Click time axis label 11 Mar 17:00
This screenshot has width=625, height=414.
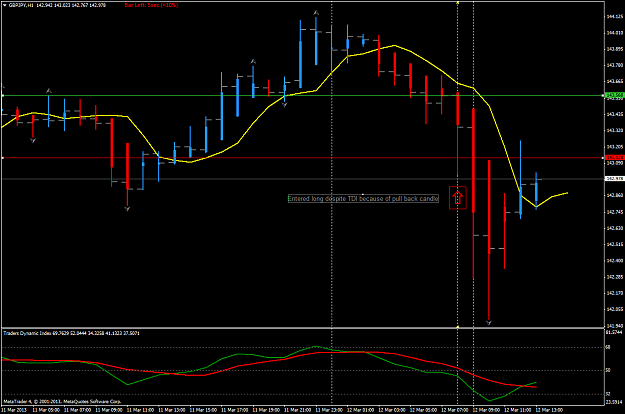tap(235, 410)
